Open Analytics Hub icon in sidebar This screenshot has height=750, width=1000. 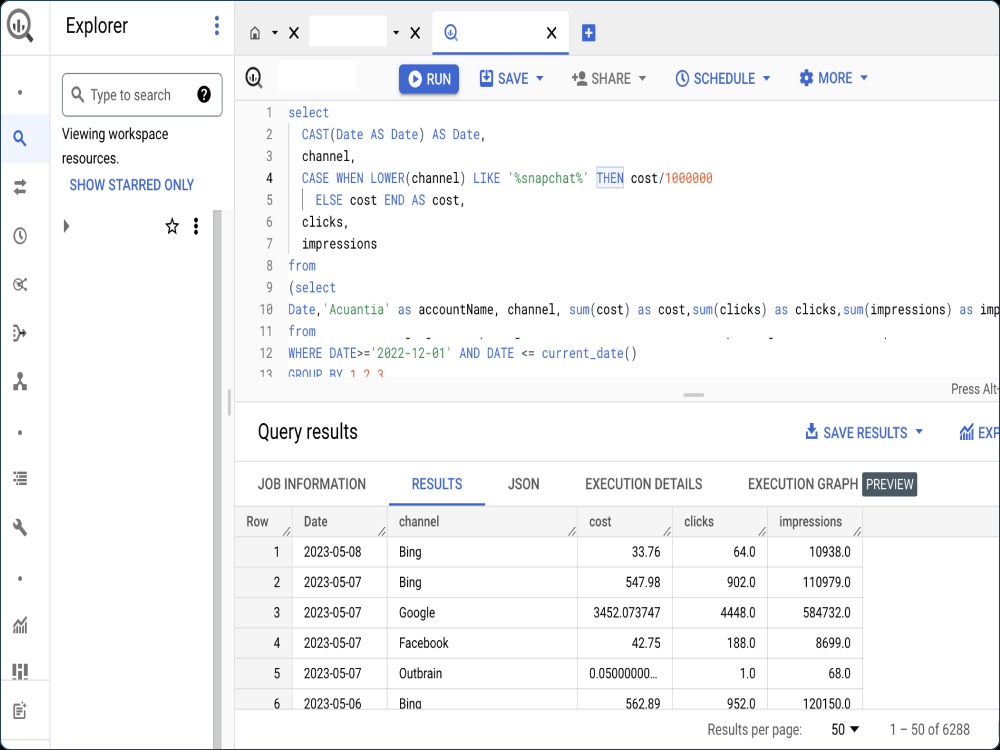click(x=20, y=284)
